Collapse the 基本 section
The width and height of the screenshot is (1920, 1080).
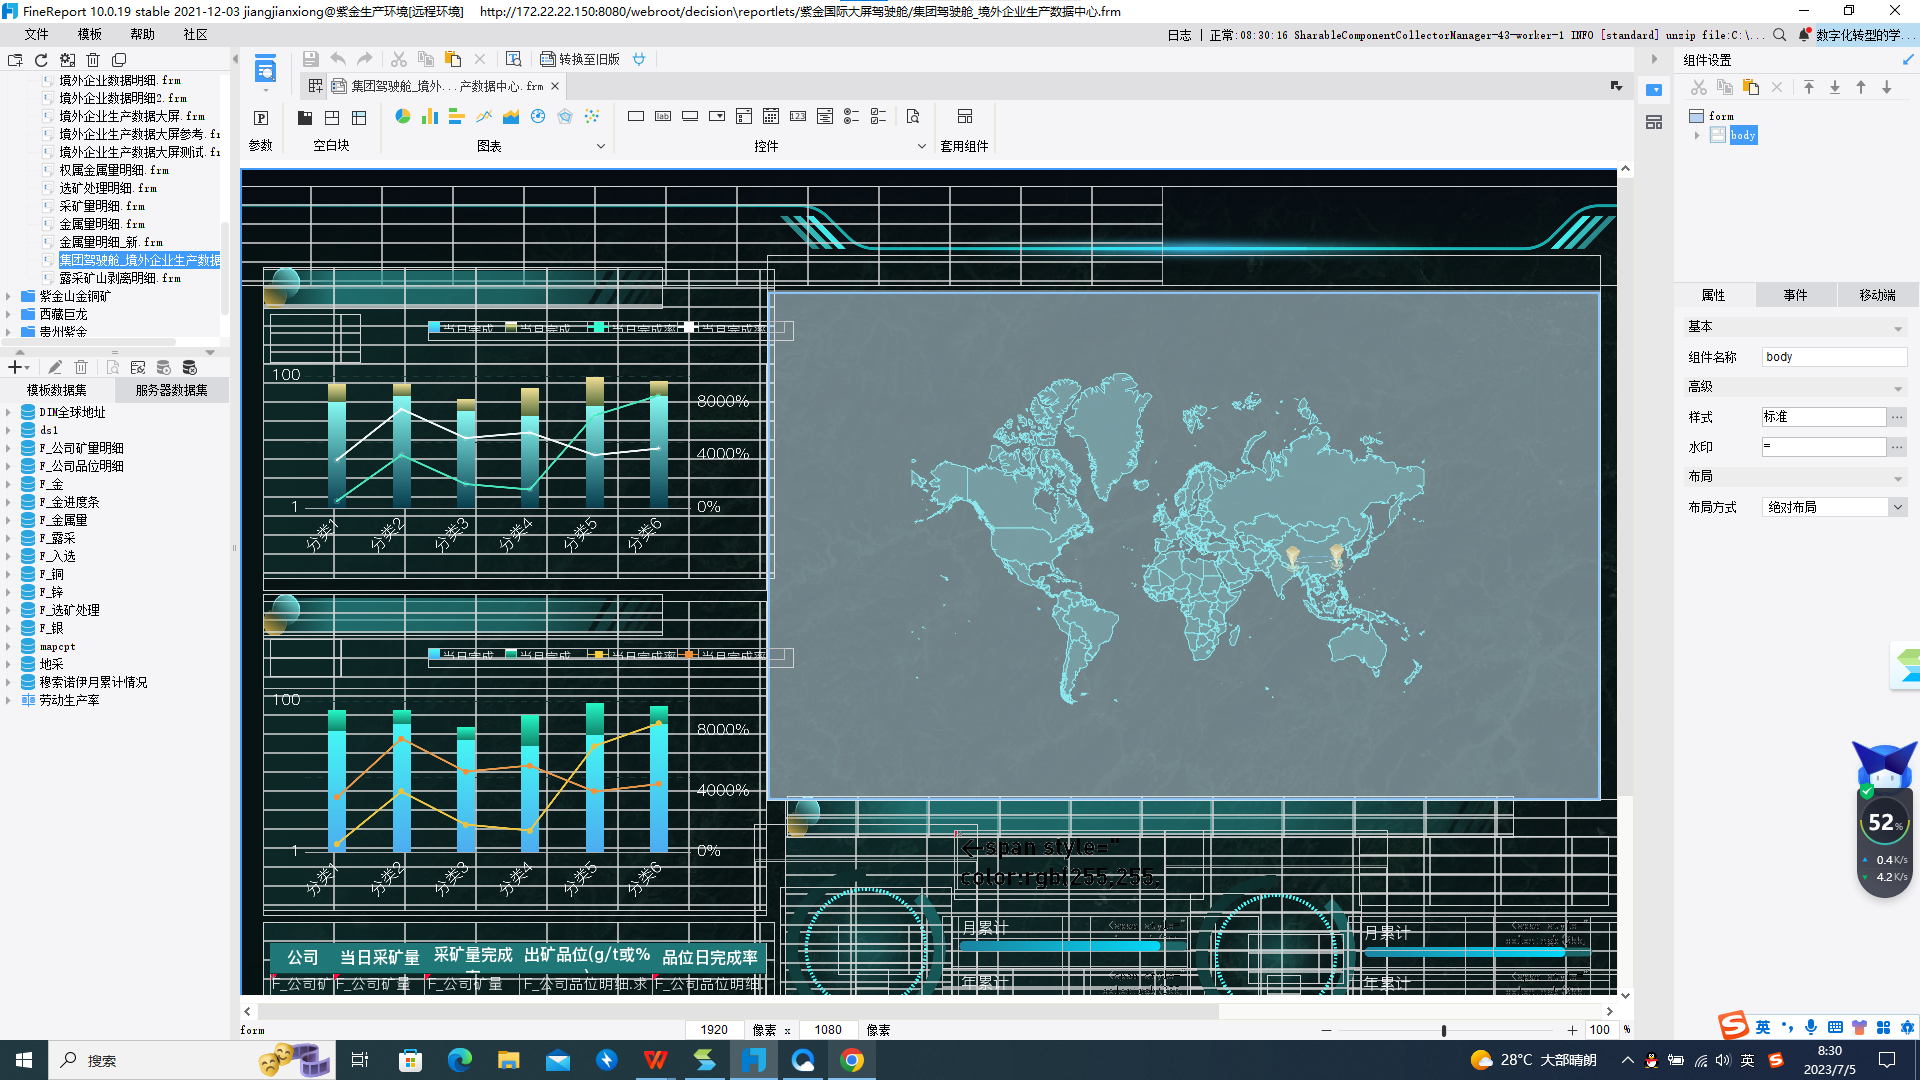pyautogui.click(x=1898, y=328)
